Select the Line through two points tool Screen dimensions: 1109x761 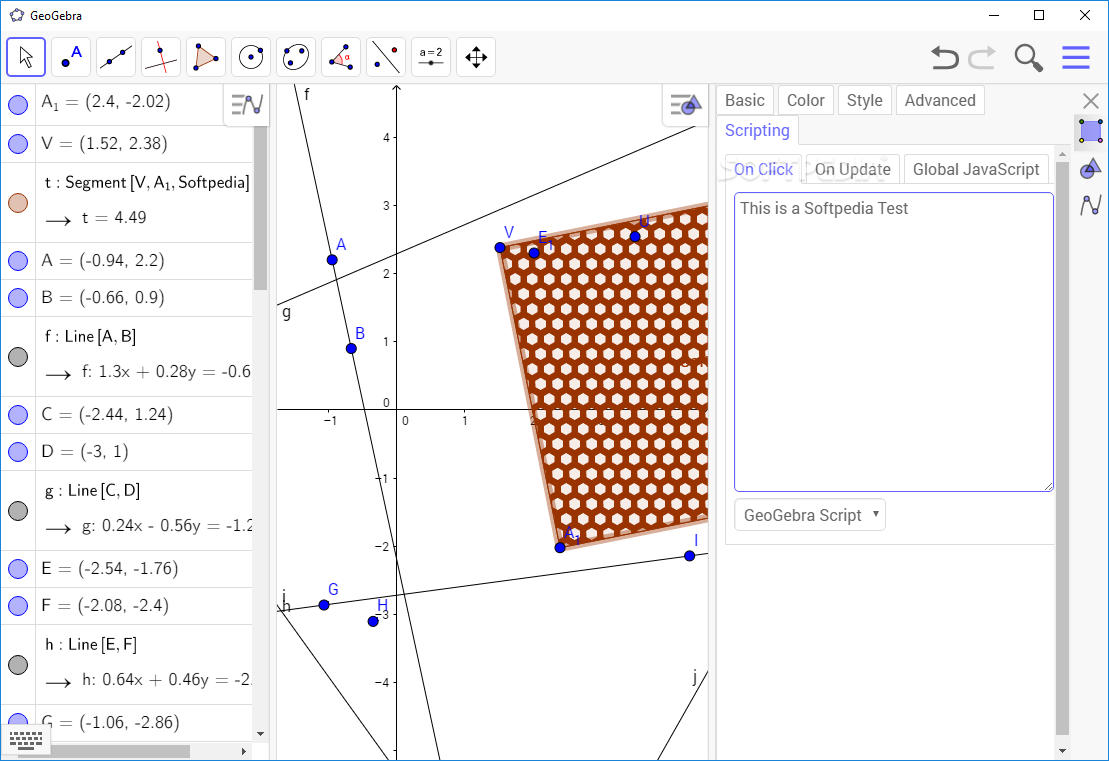116,57
